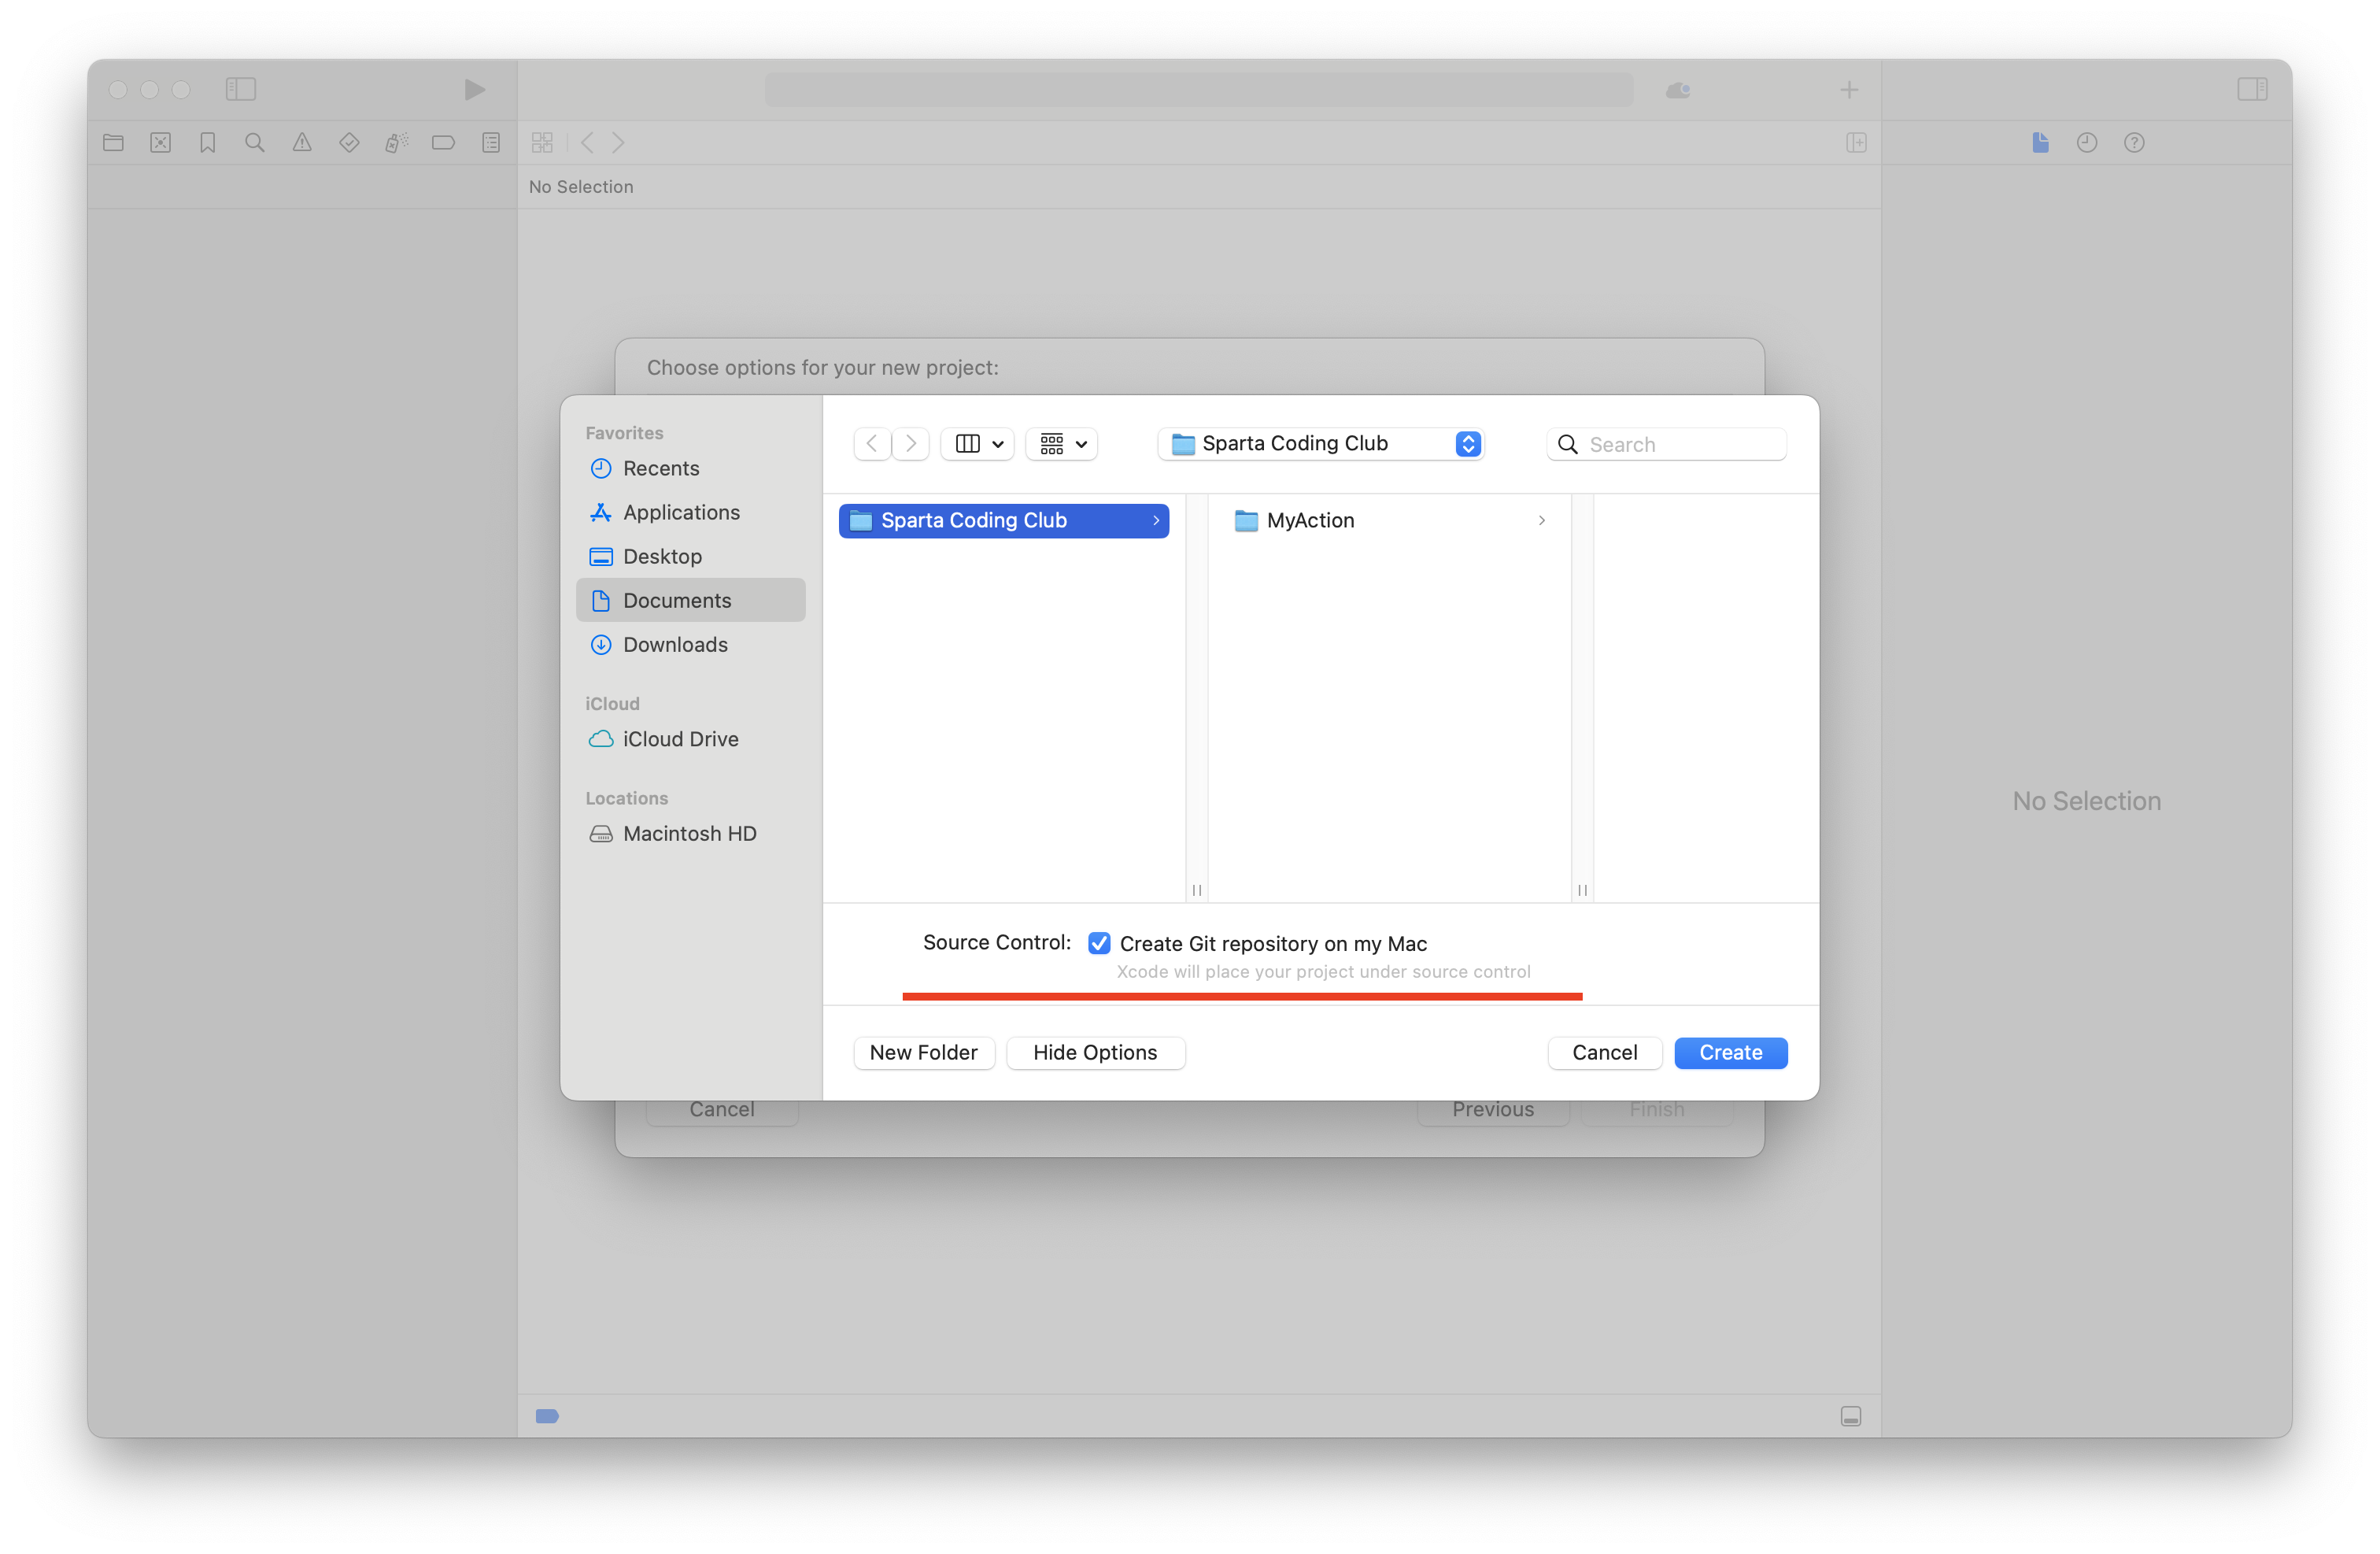
Task: Uncheck Create Git repository on my Mac
Action: [1099, 943]
